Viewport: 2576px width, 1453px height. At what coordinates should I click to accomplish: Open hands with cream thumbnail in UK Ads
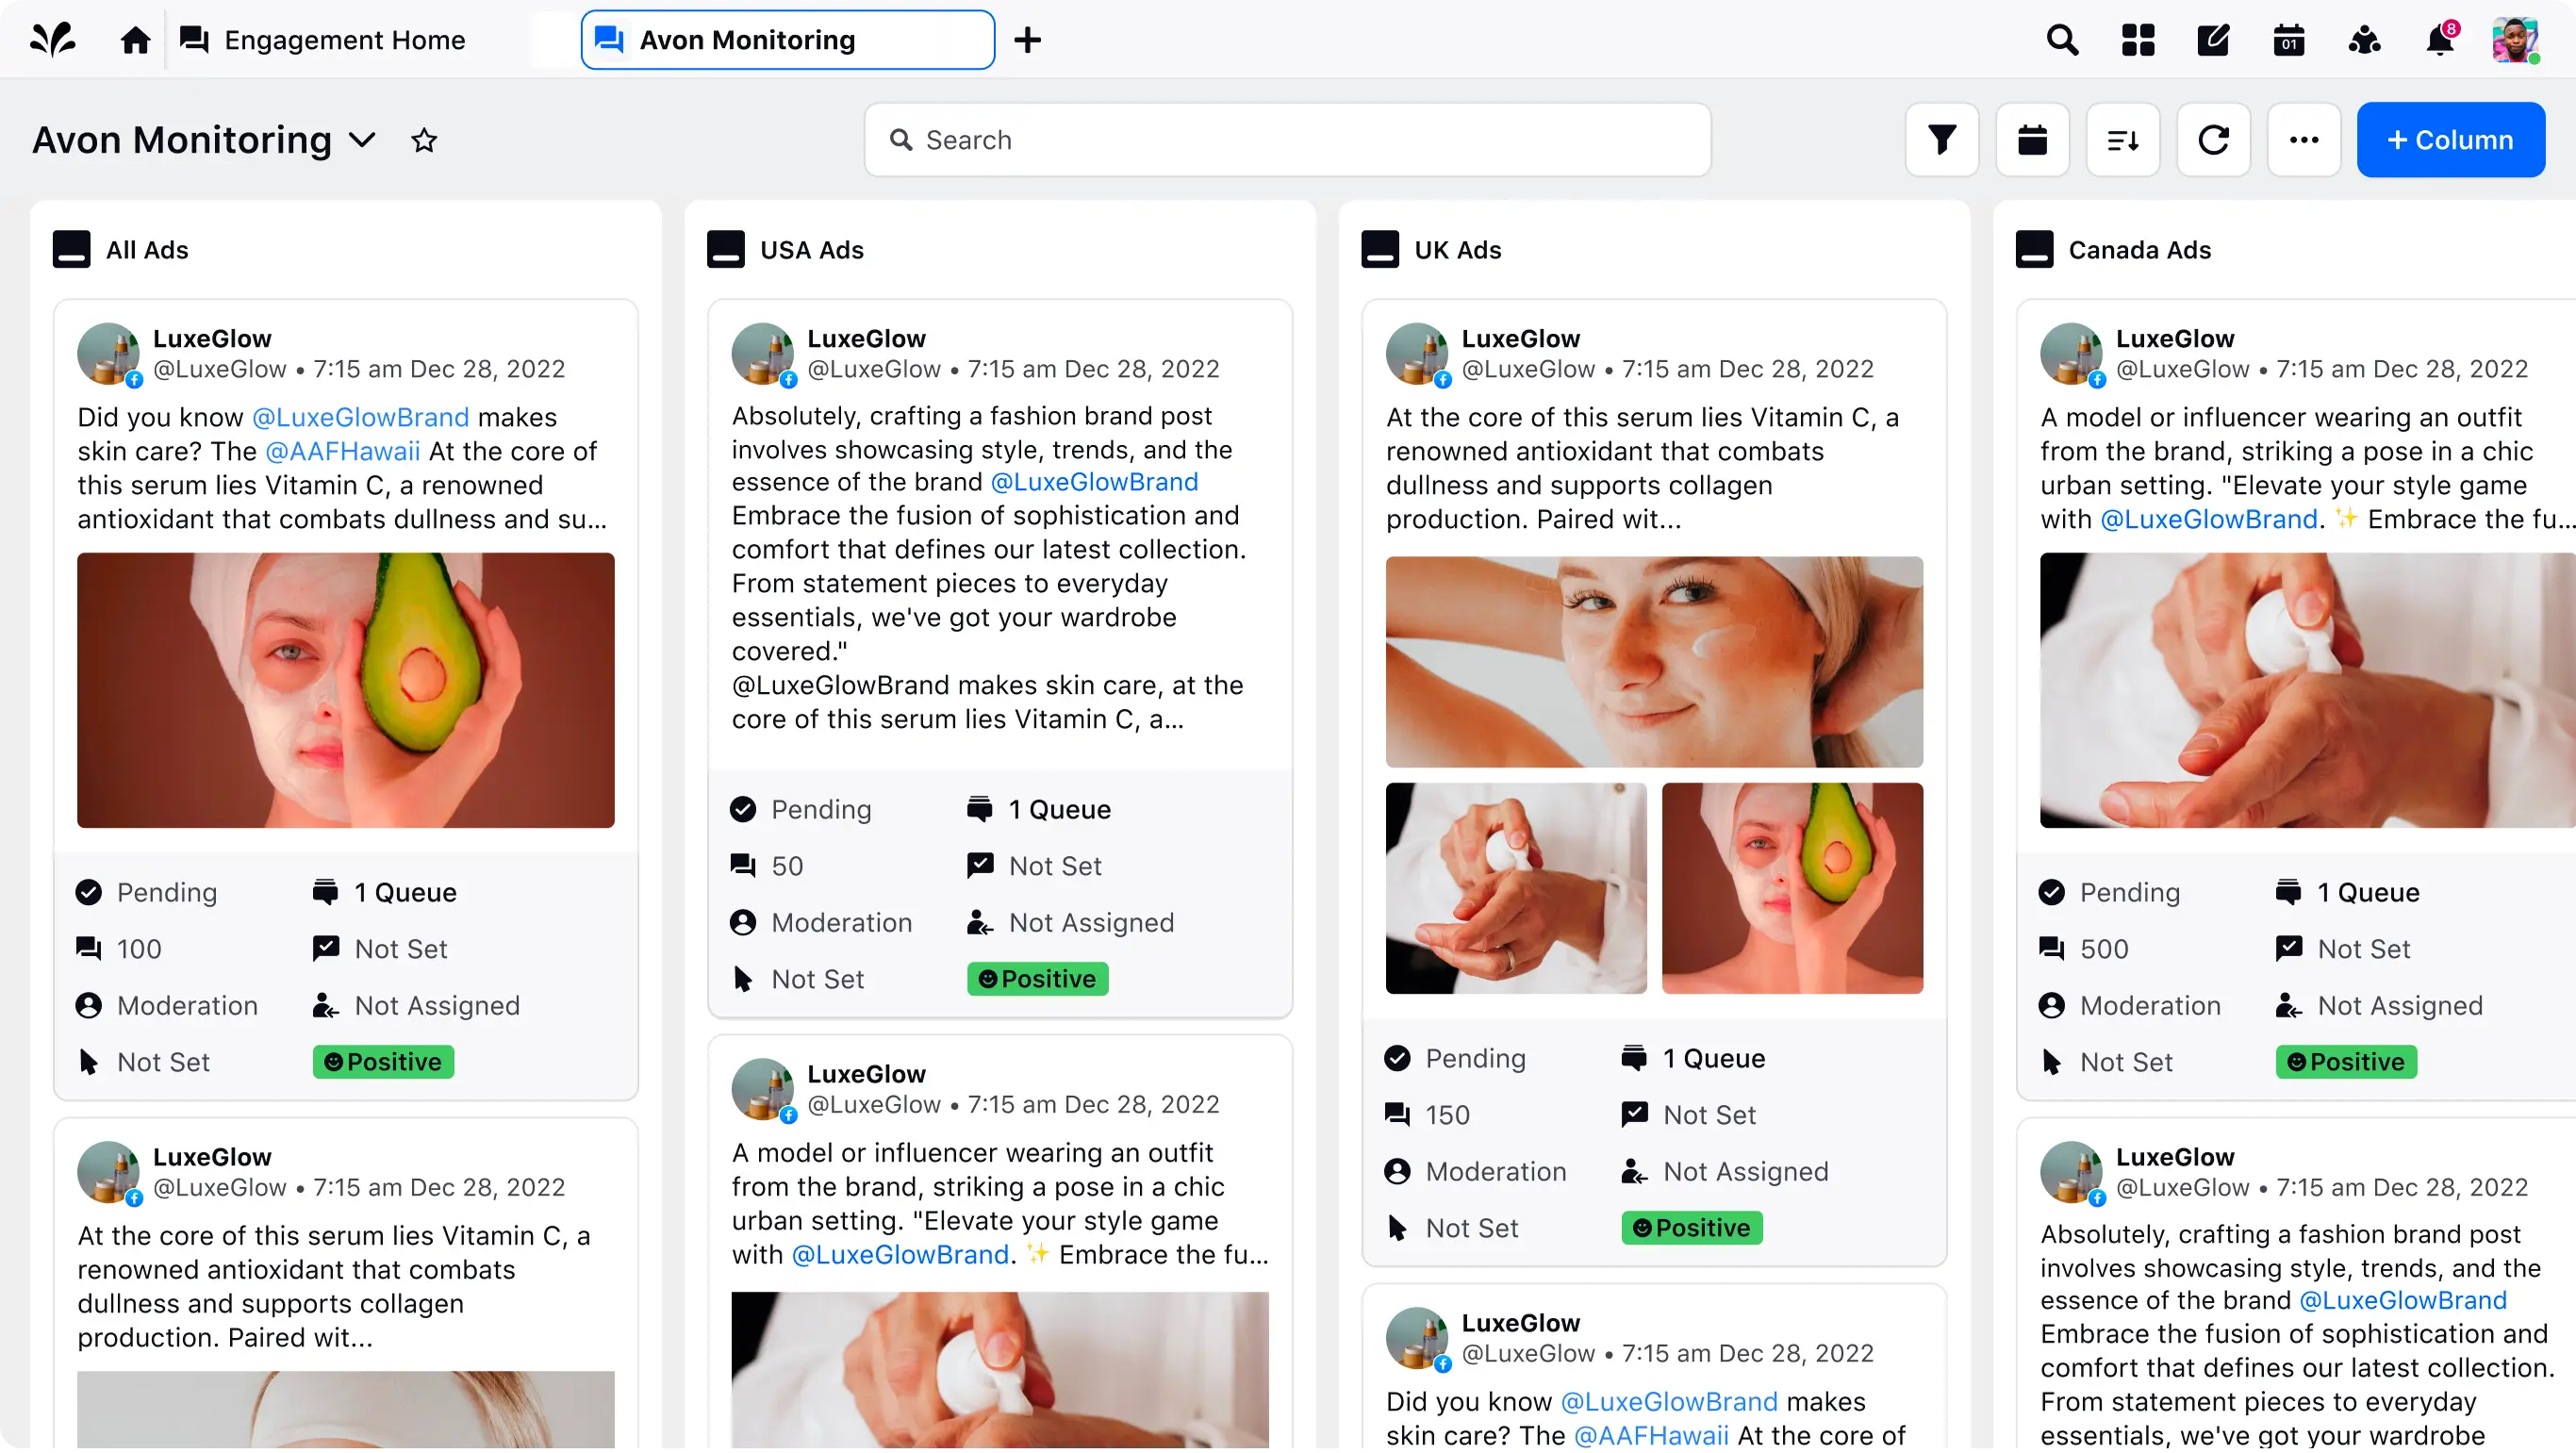pos(1516,888)
